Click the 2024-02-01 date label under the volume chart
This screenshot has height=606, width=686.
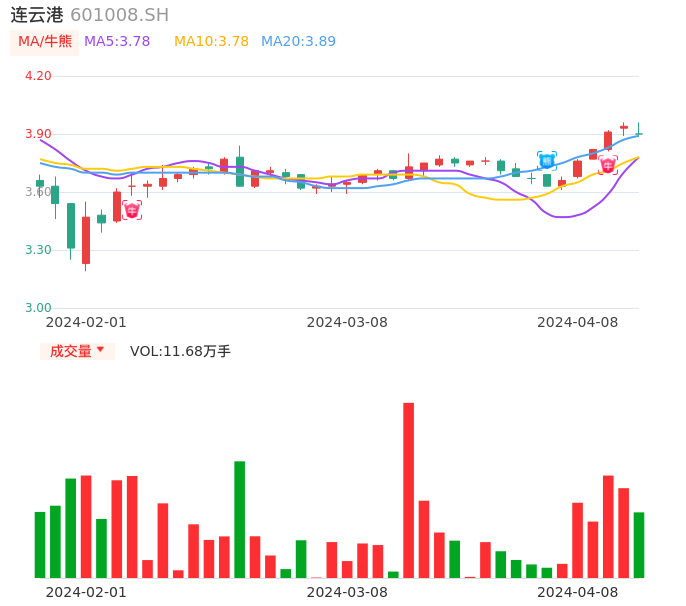pos(86,592)
